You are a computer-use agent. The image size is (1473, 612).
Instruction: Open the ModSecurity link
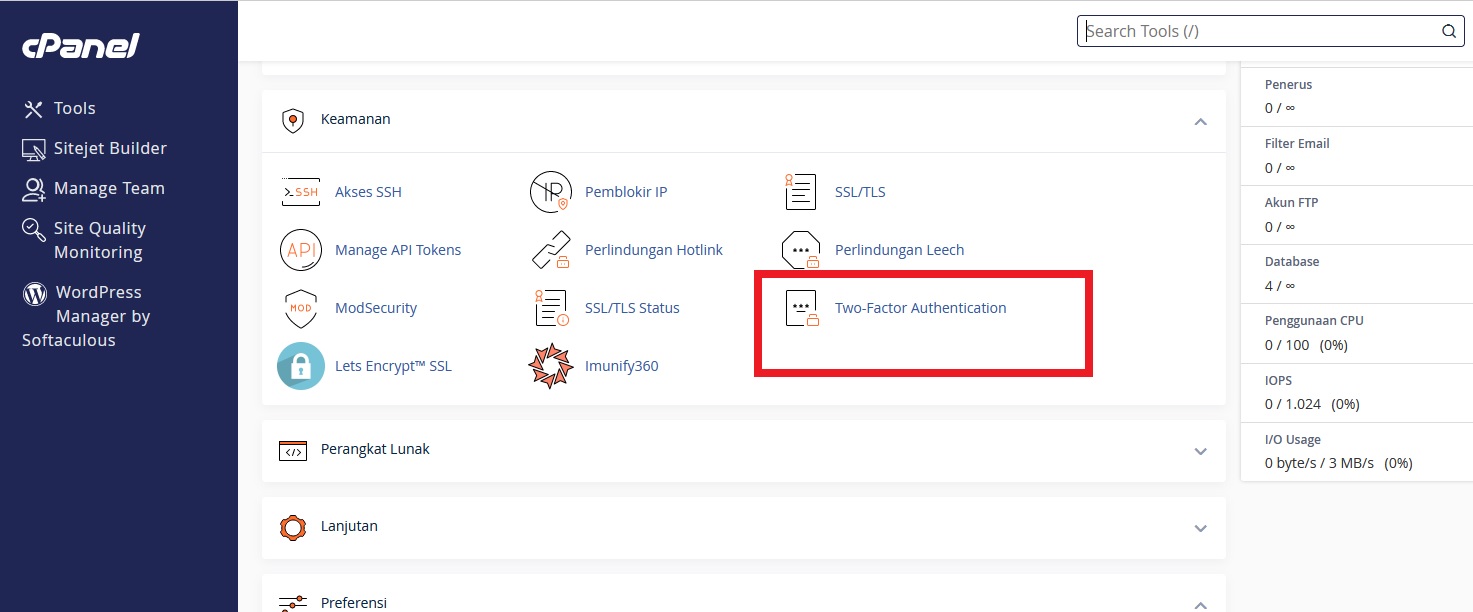click(x=376, y=308)
